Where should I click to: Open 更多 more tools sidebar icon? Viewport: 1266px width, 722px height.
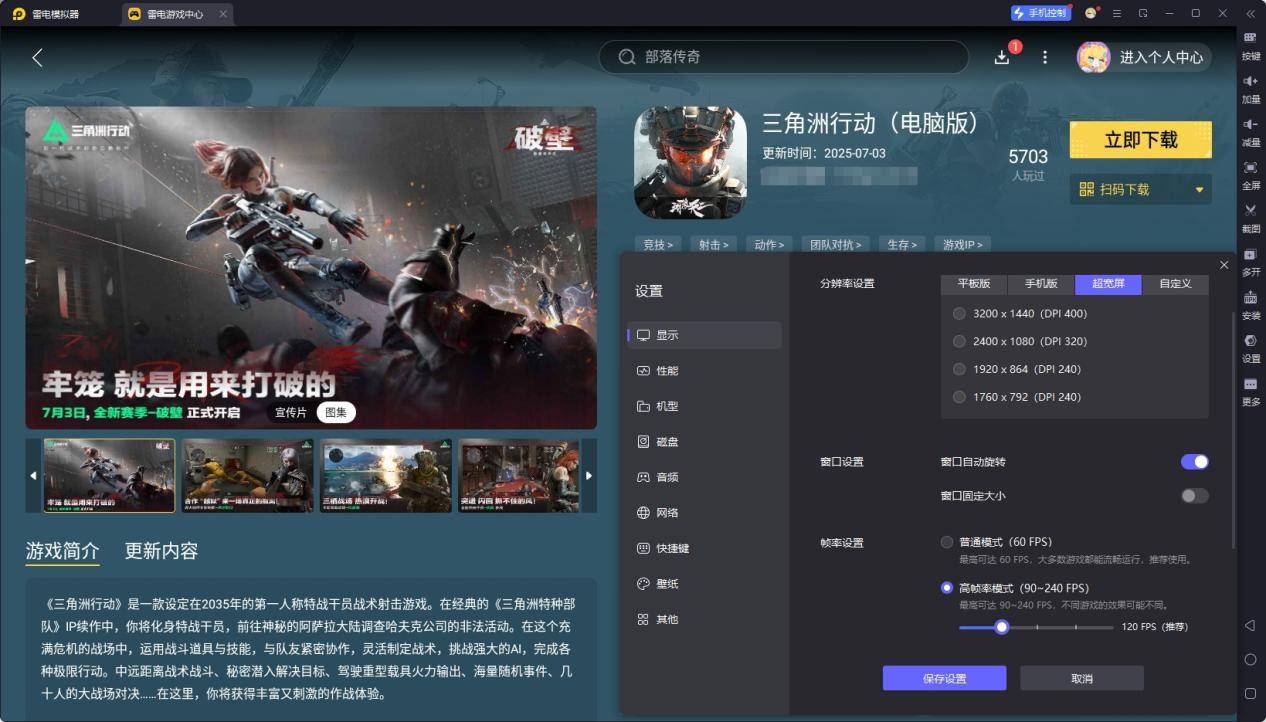(1250, 390)
